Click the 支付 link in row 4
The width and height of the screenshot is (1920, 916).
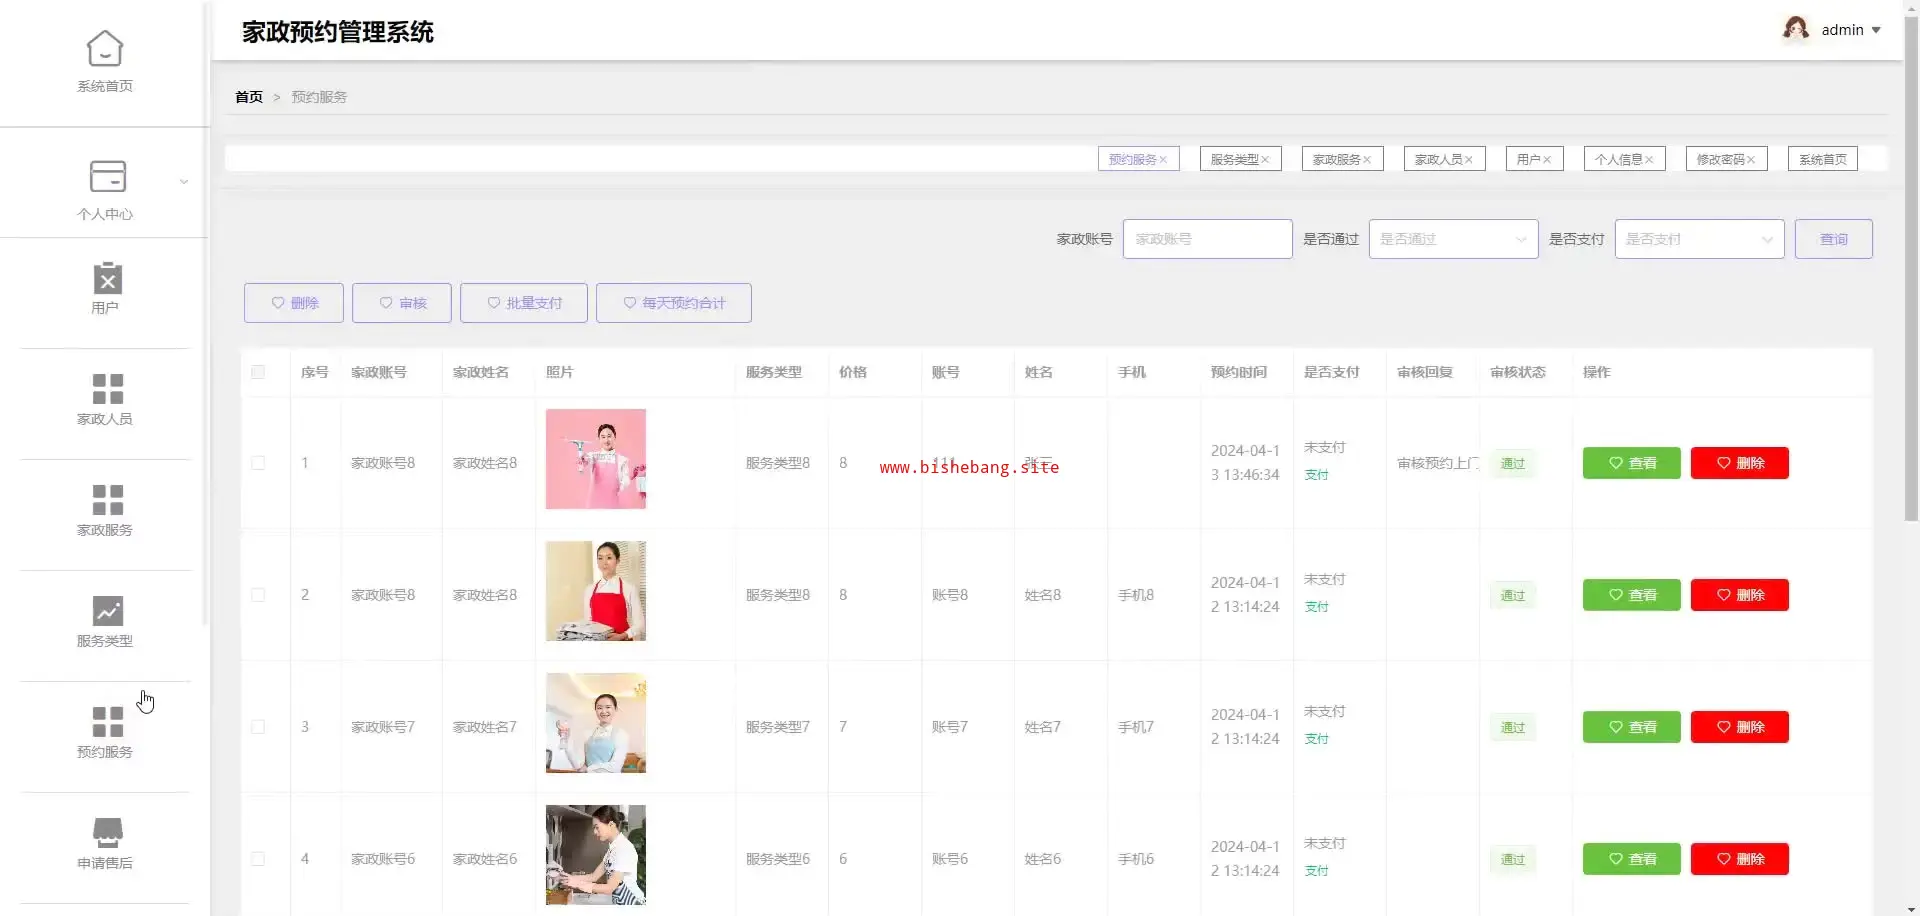coord(1317,871)
